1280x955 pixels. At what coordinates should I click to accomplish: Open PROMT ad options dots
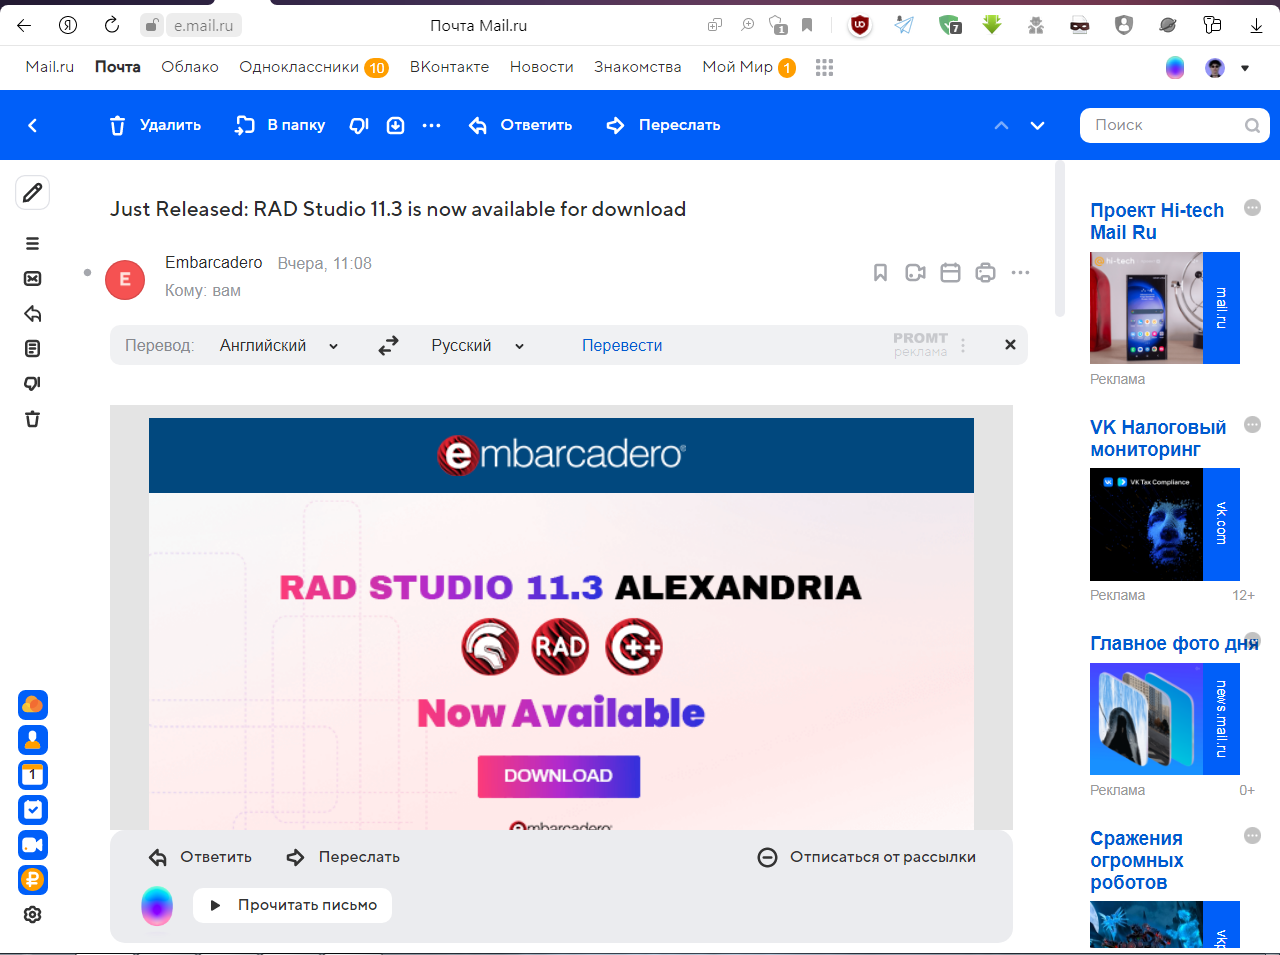(963, 346)
